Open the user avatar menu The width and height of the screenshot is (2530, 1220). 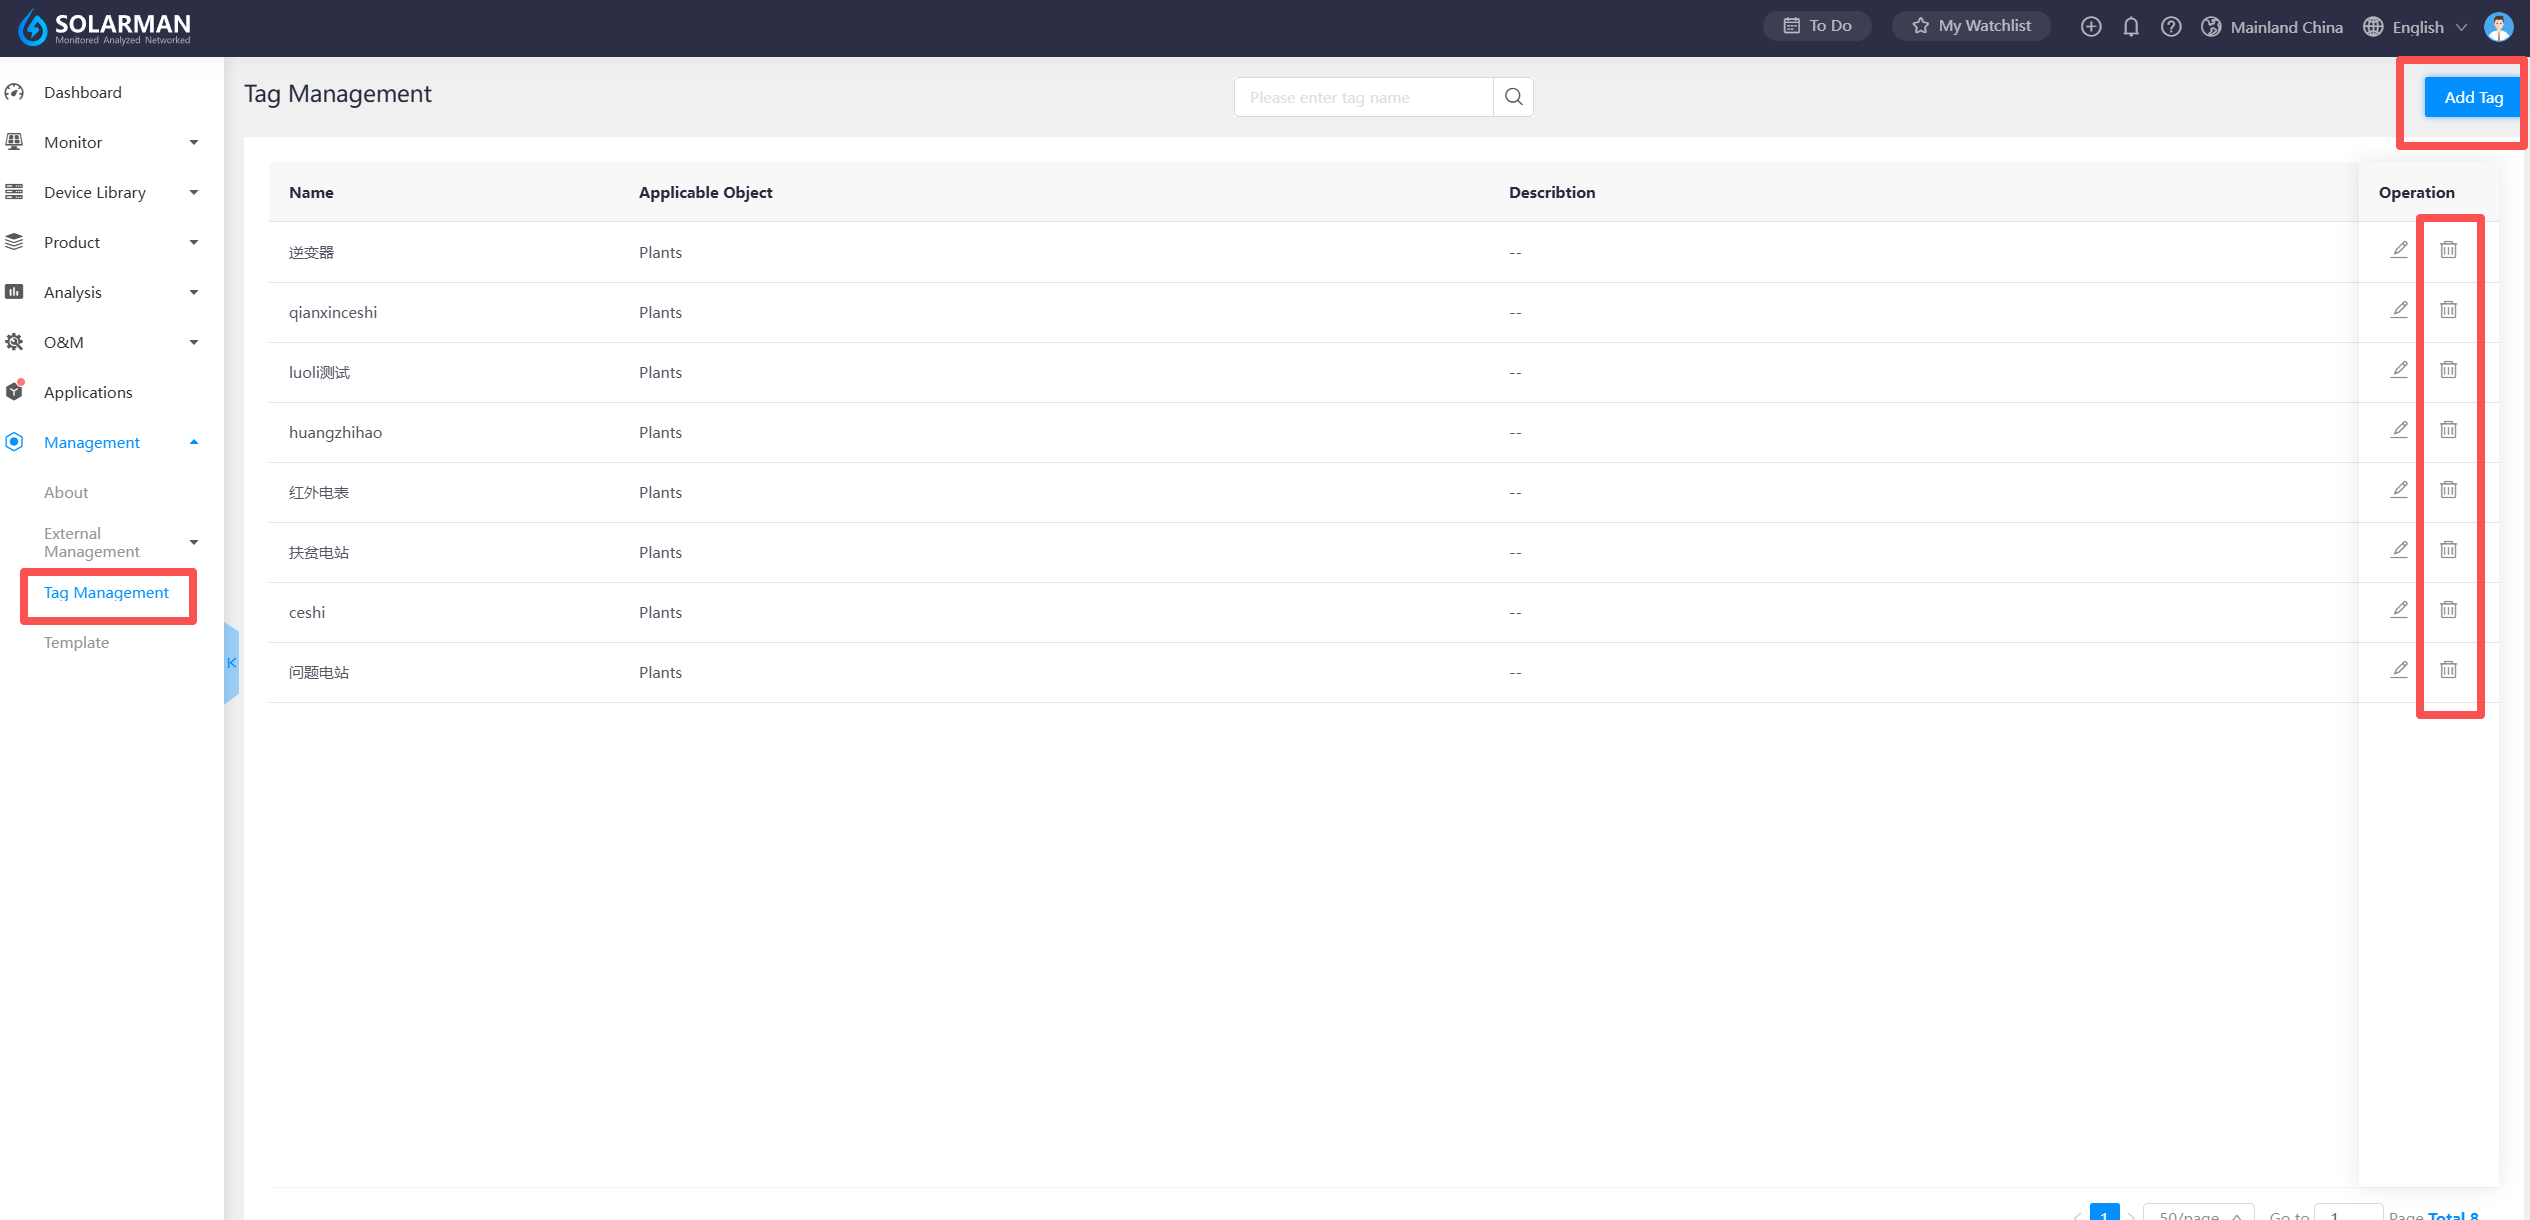coord(2498,27)
